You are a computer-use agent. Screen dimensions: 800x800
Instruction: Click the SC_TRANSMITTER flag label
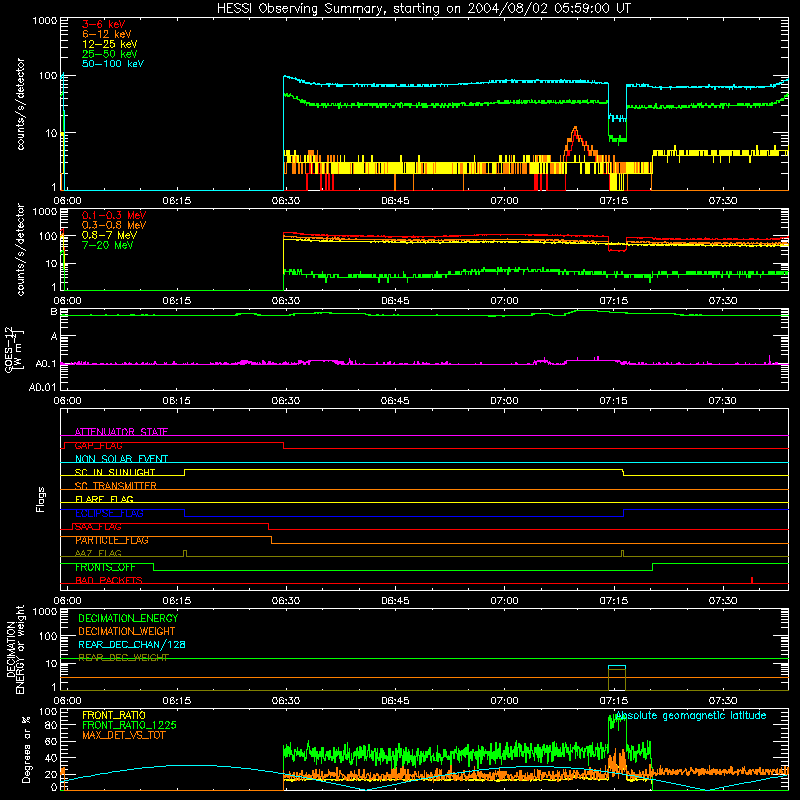tap(115, 486)
